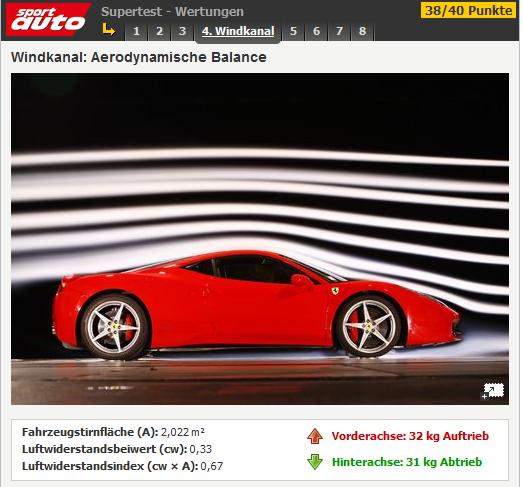
Task: Click the Luftwiderstandsbeiwert (cw) value
Action: coord(201,449)
